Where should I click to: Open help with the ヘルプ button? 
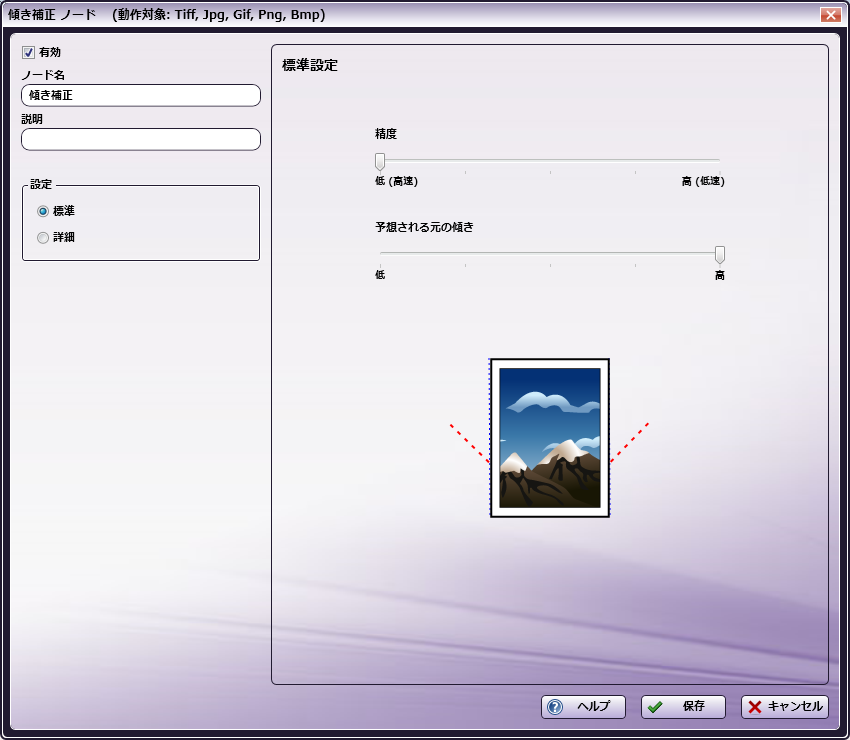(583, 707)
